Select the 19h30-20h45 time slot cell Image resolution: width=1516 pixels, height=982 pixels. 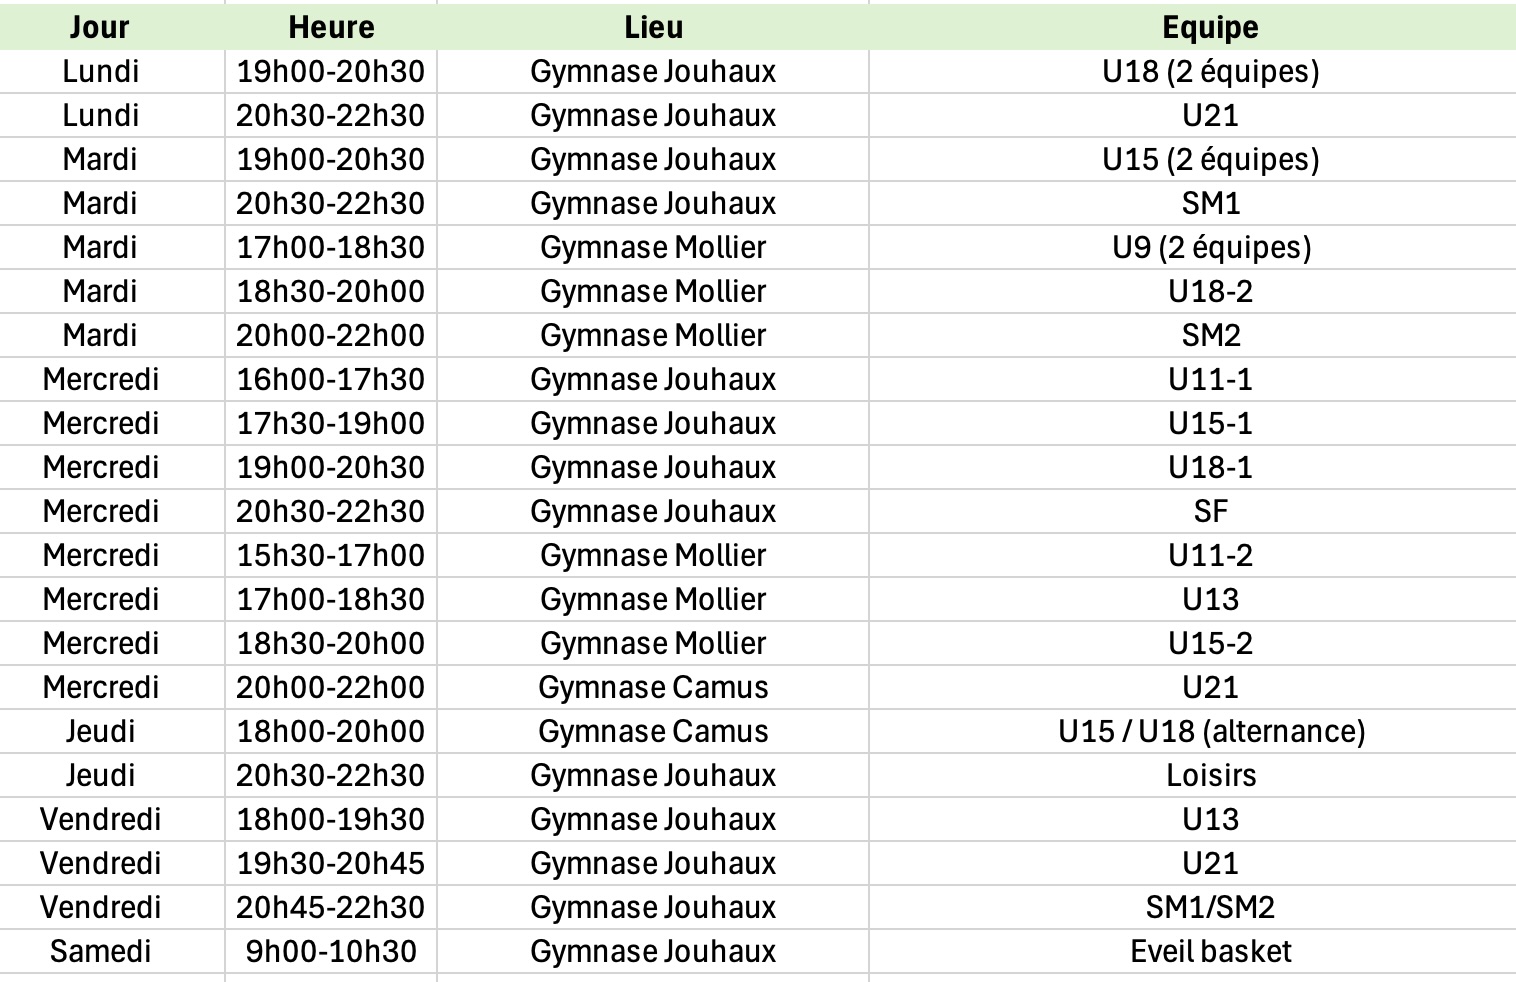(331, 863)
